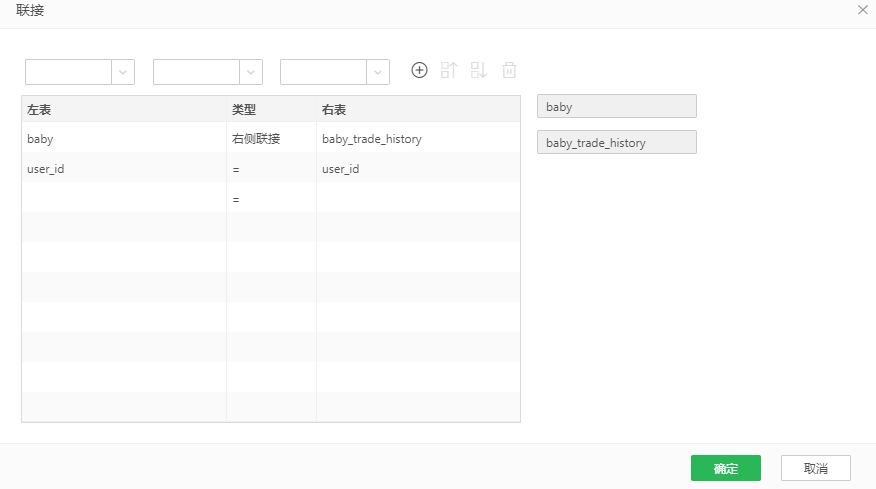Click the user_id cell in the left table column

pyautogui.click(x=46, y=169)
